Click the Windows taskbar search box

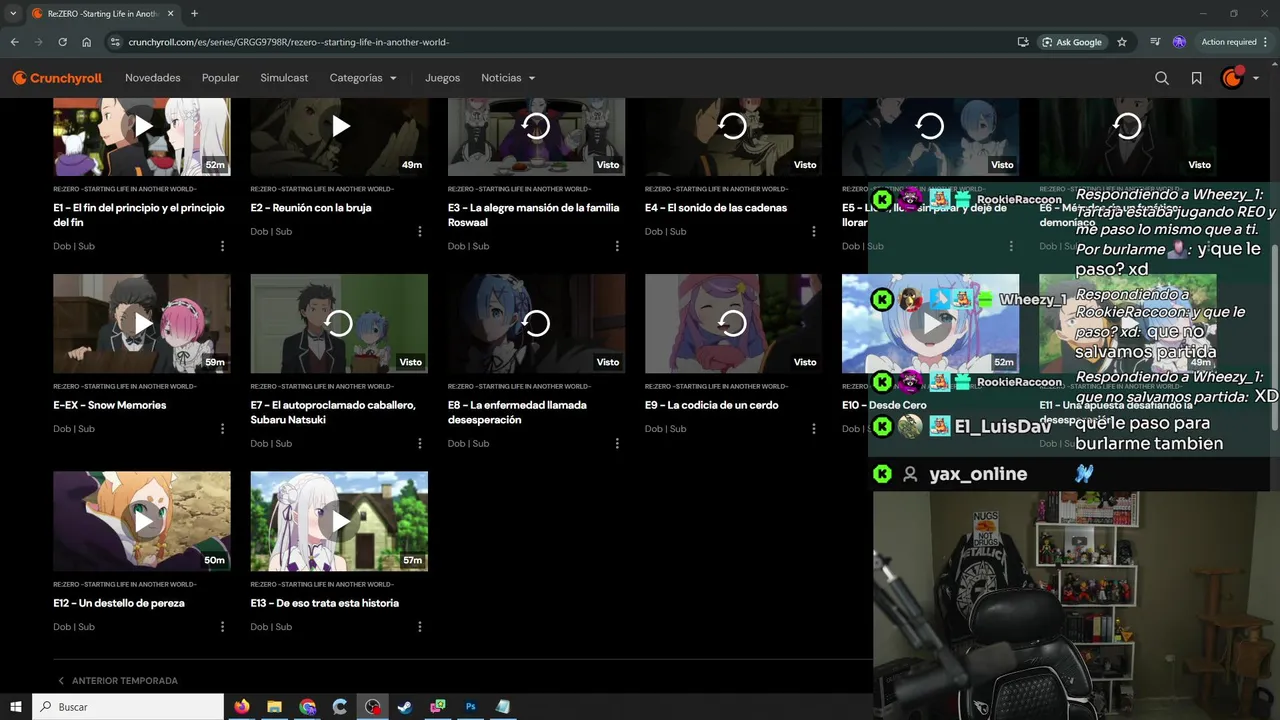pos(128,707)
